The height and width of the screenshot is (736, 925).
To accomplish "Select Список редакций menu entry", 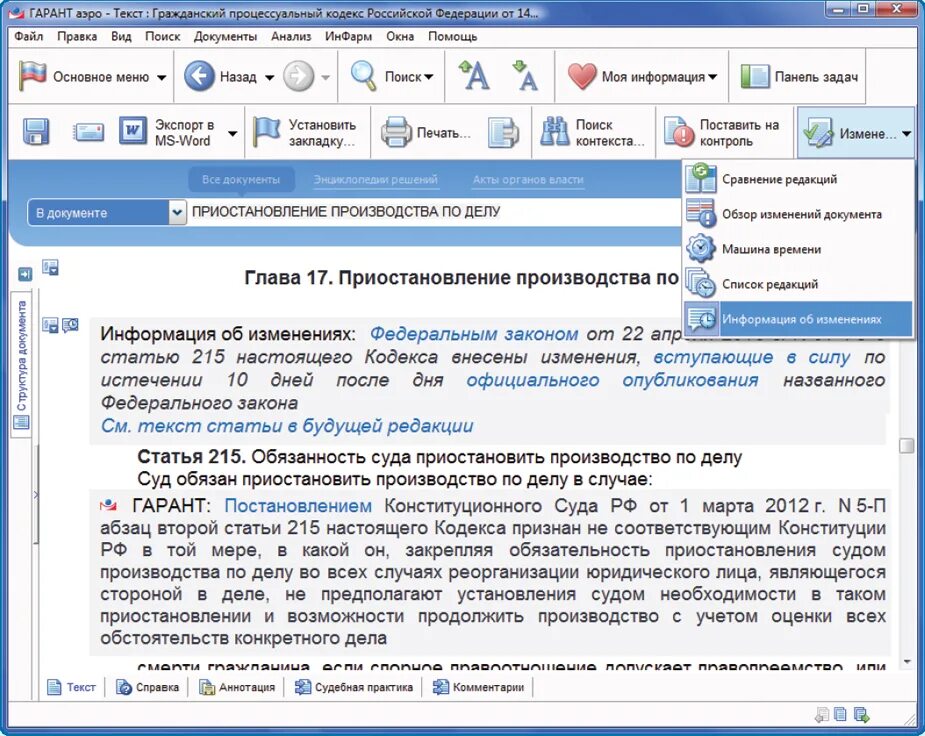I will click(x=798, y=284).
